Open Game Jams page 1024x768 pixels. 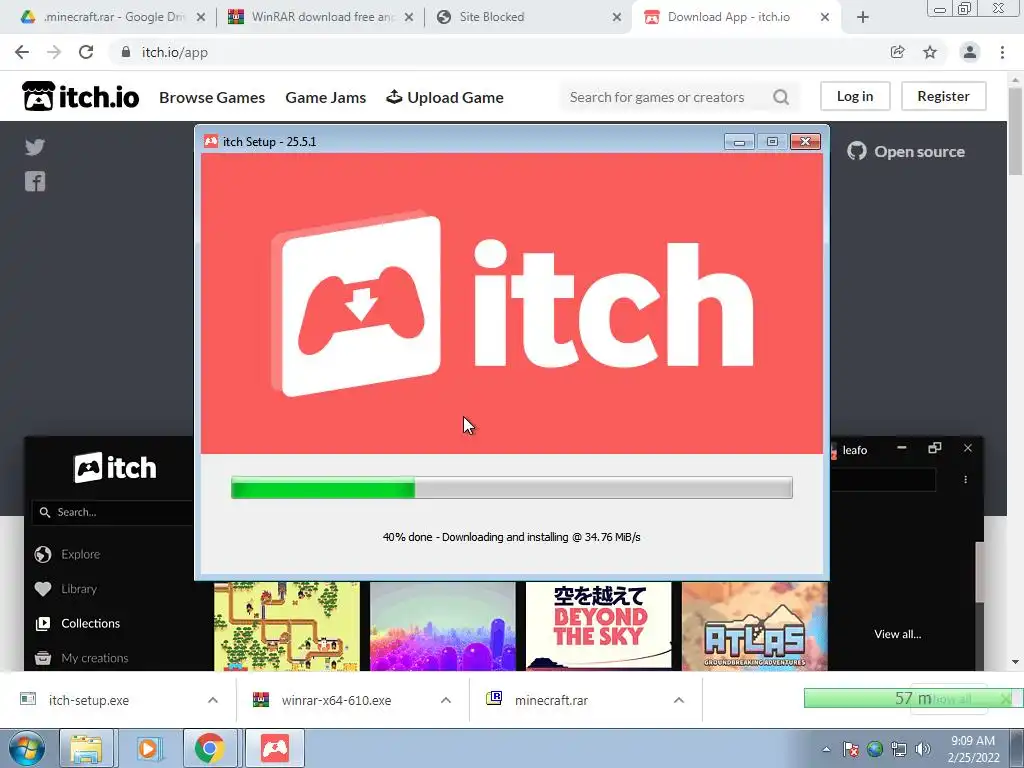coord(325,97)
